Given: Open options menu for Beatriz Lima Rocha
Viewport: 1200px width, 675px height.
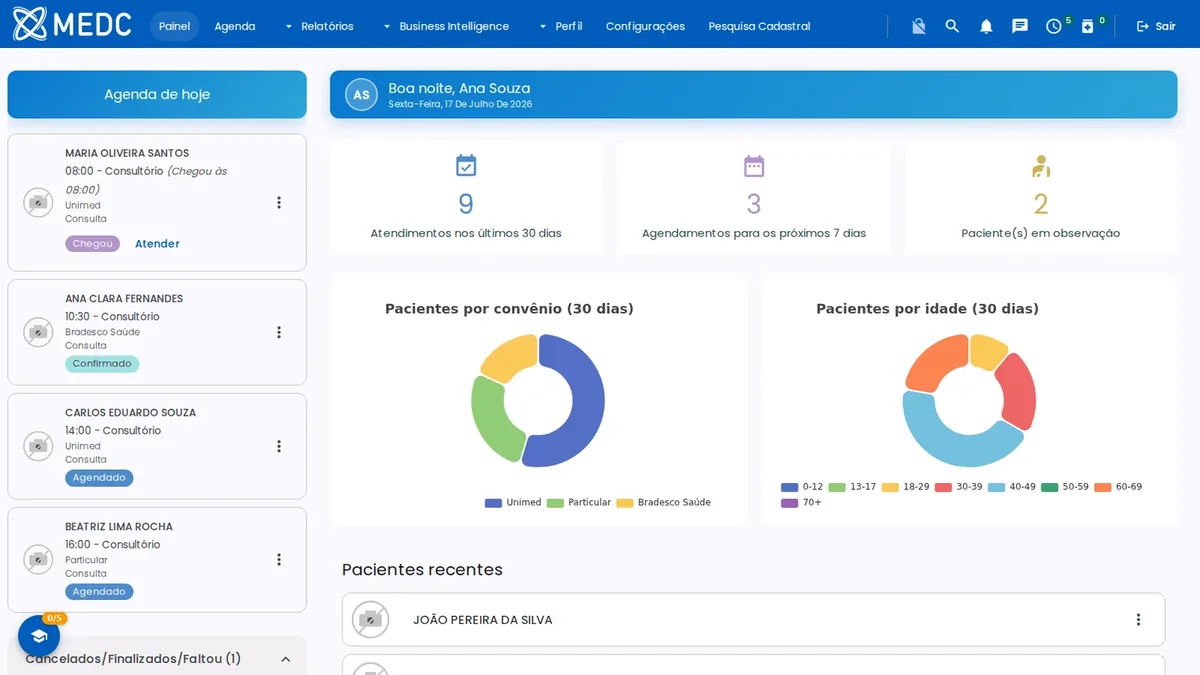Looking at the screenshot, I should pos(279,560).
